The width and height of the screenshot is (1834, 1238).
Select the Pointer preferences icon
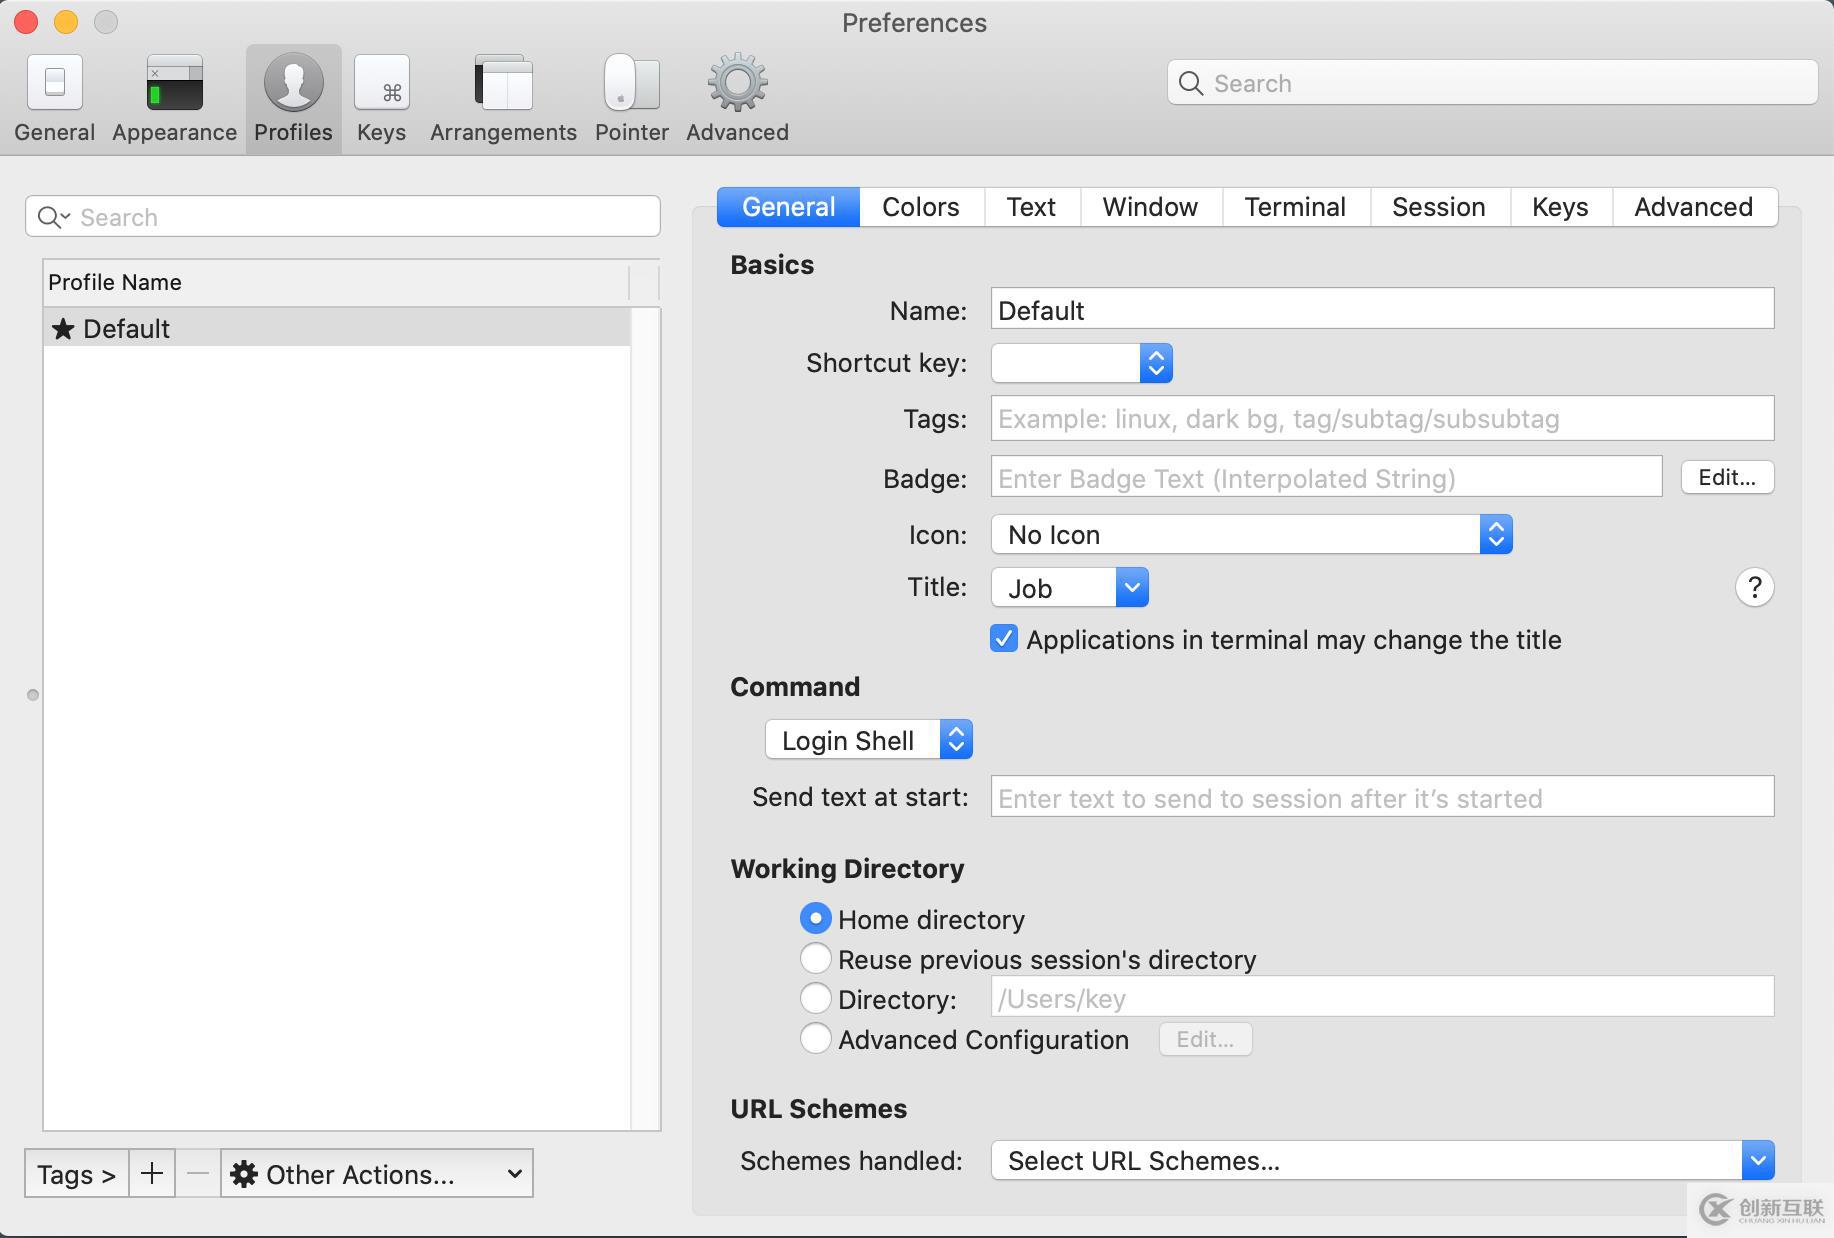[630, 95]
